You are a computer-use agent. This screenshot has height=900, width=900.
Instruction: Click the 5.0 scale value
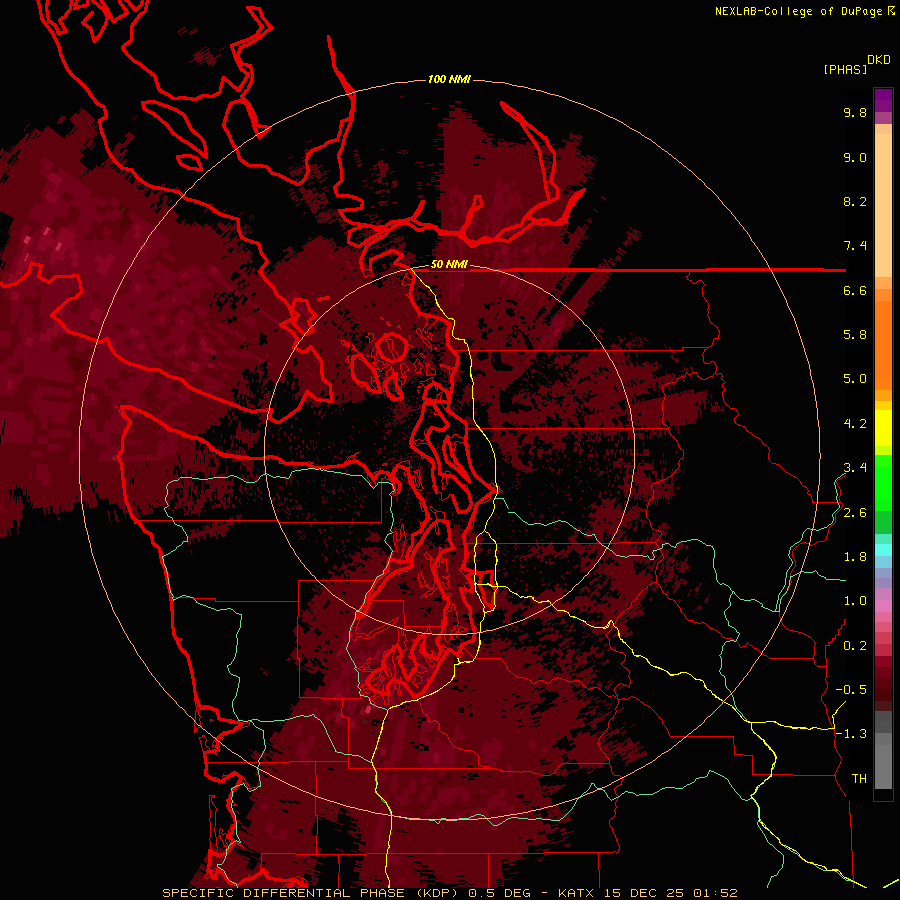[x=855, y=379]
